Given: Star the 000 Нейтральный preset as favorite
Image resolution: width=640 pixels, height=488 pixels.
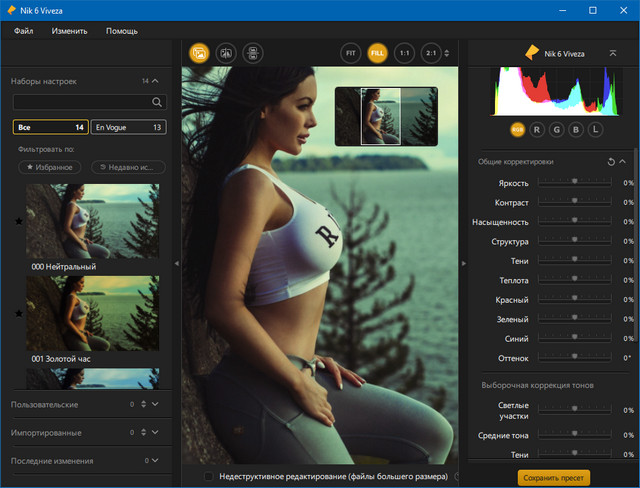Looking at the screenshot, I should [x=18, y=222].
